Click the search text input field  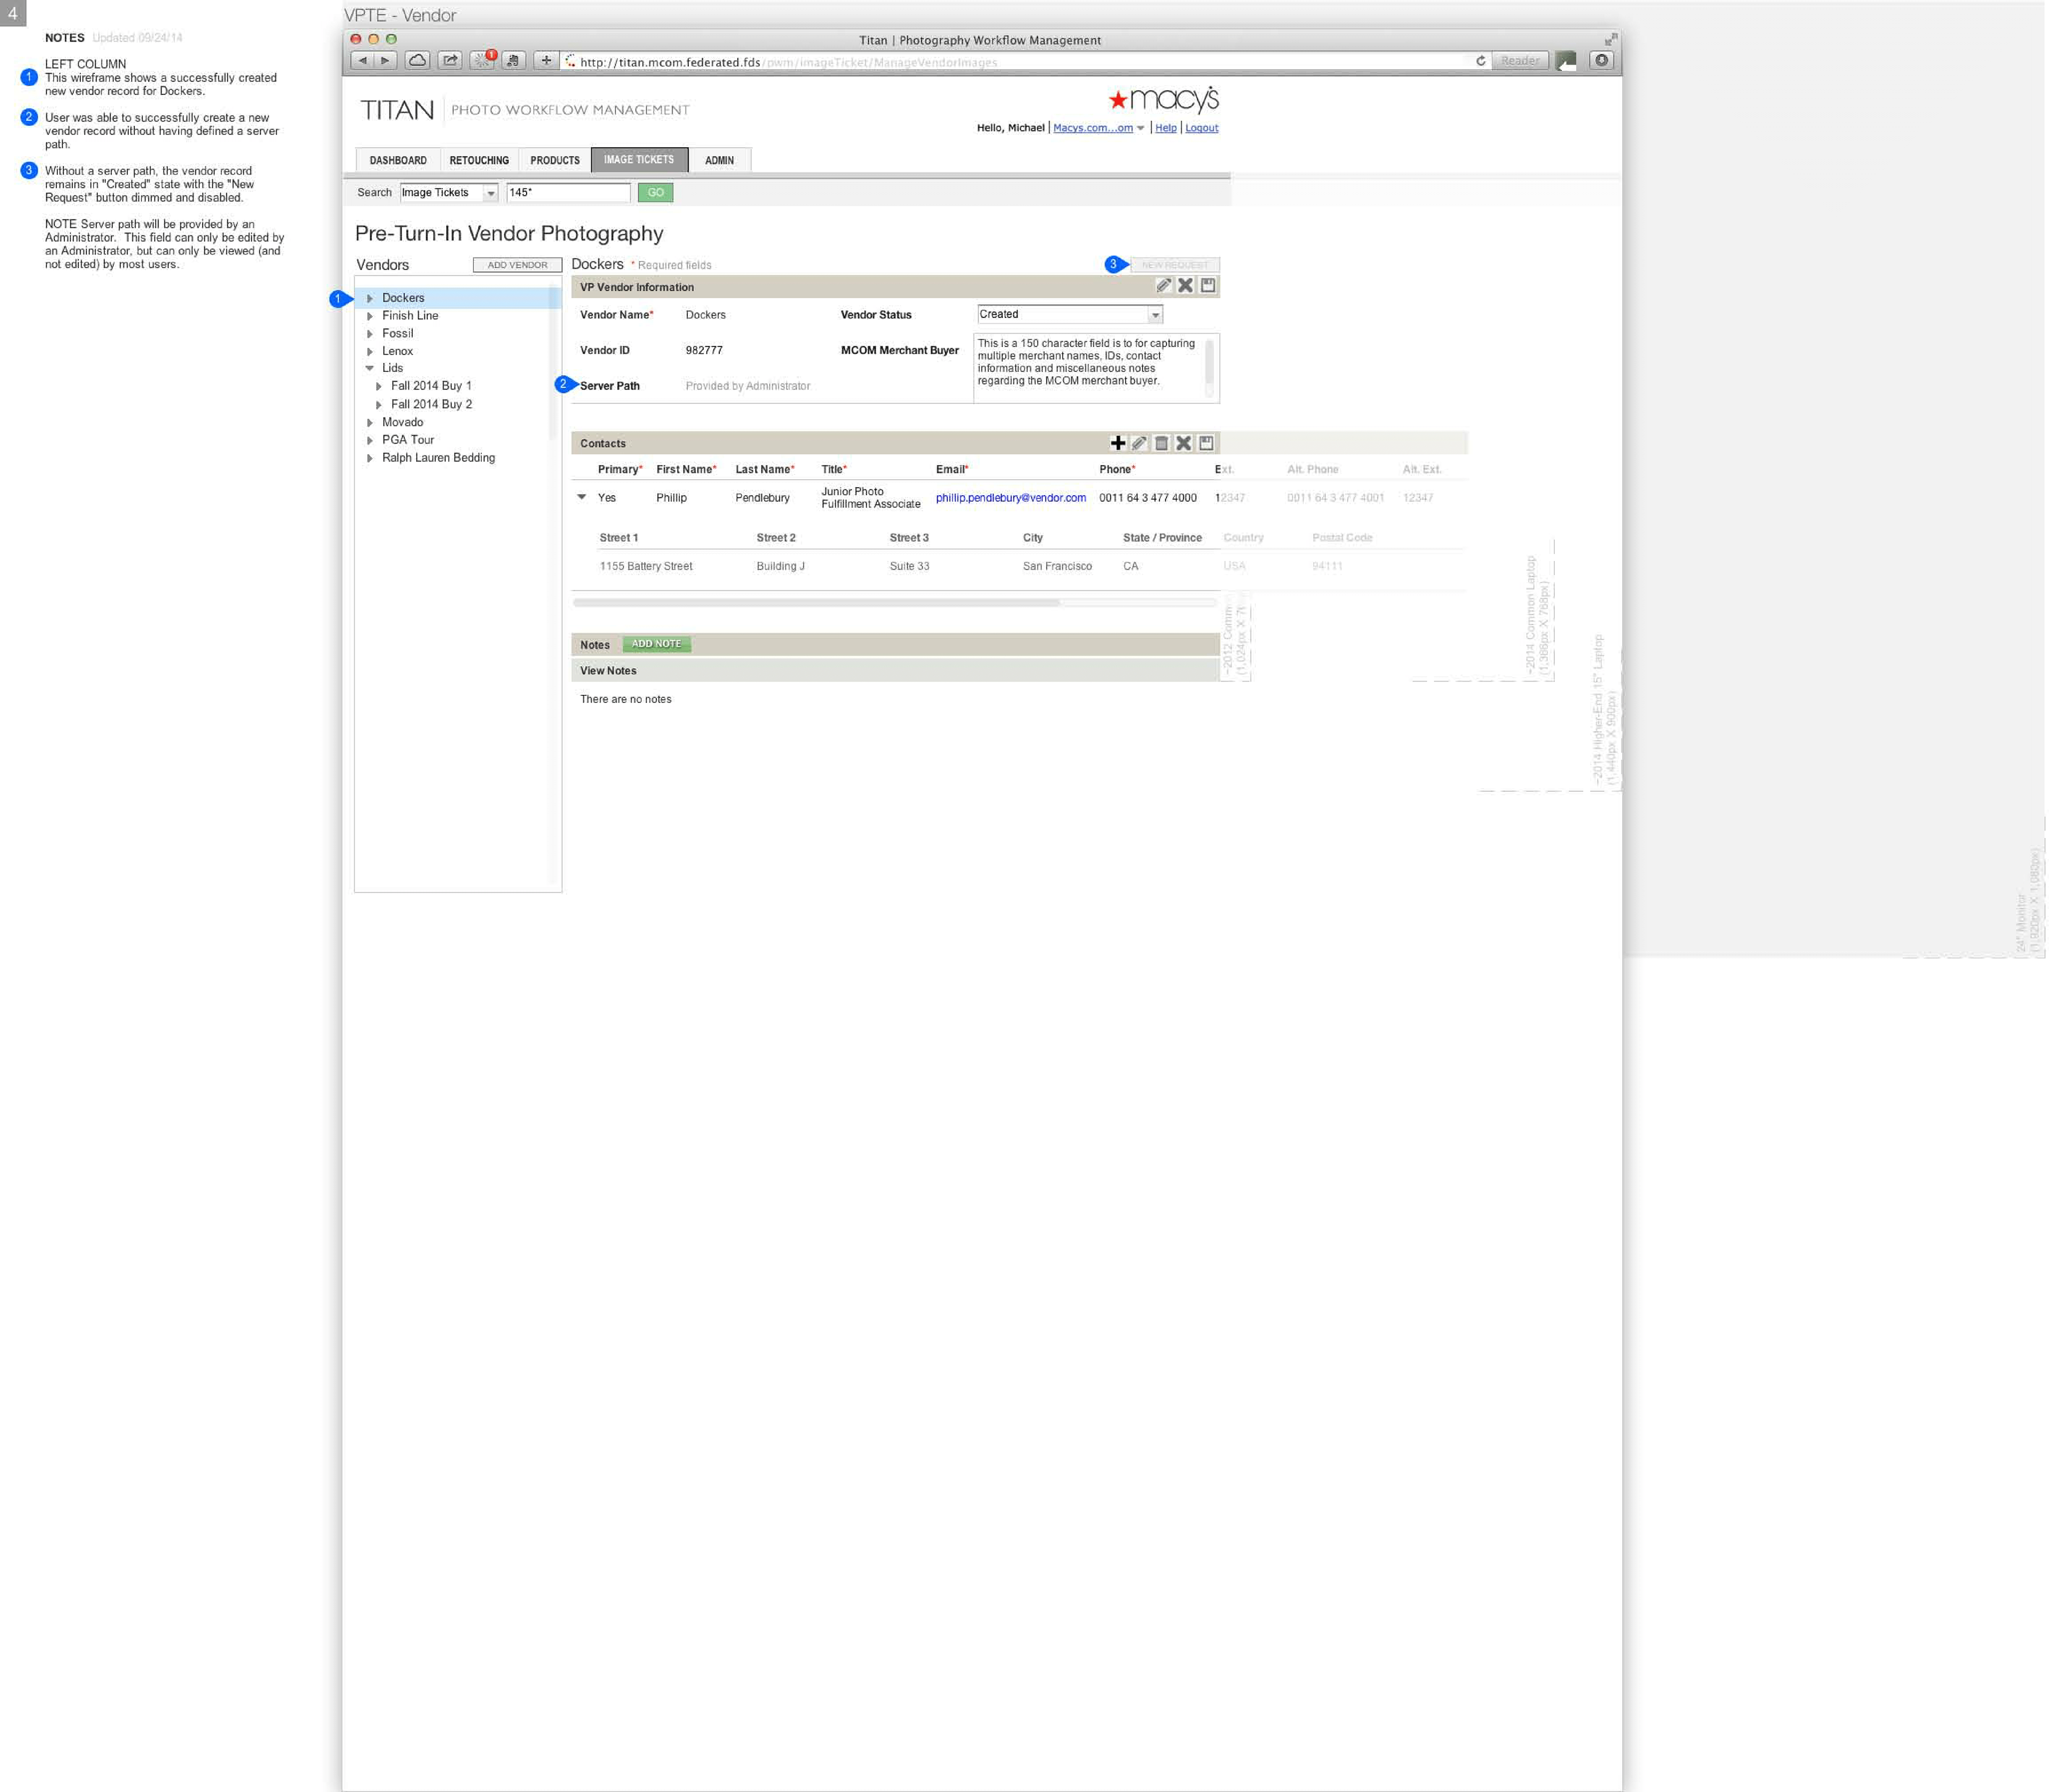[x=568, y=193]
